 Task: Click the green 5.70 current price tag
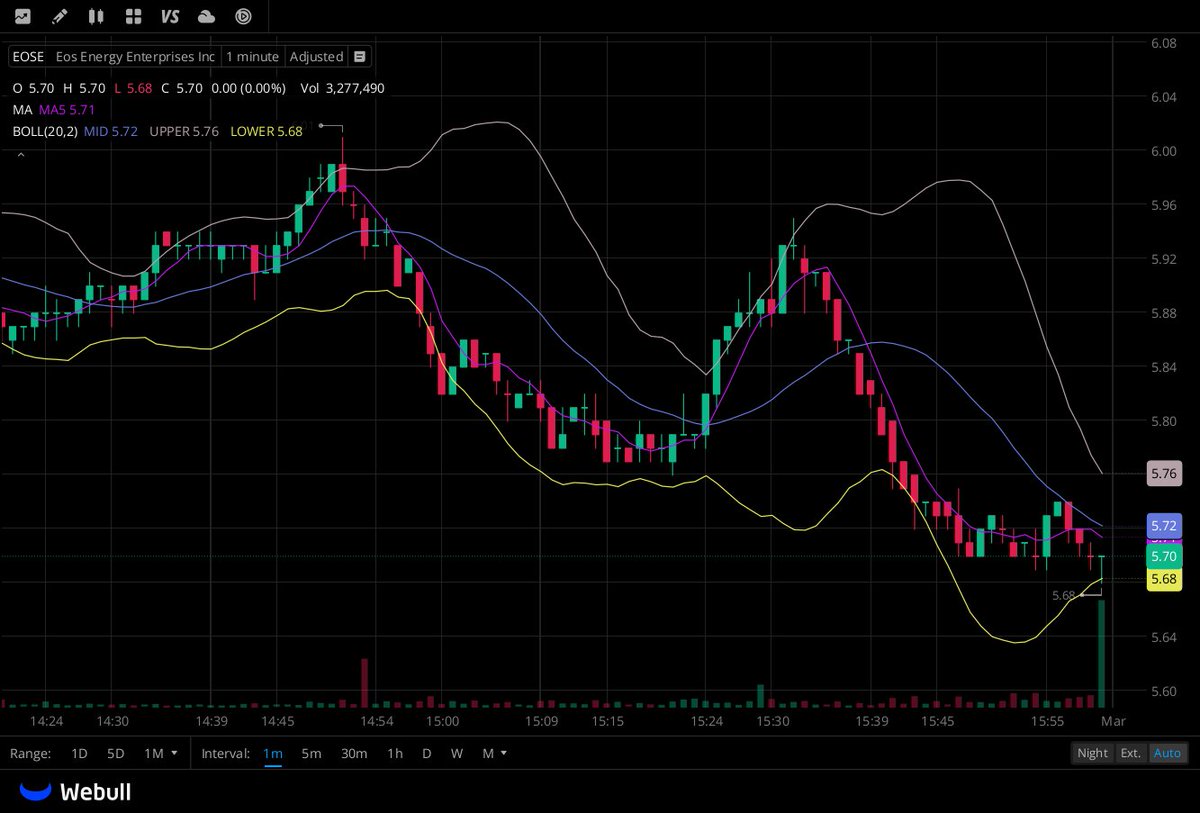coord(1164,556)
